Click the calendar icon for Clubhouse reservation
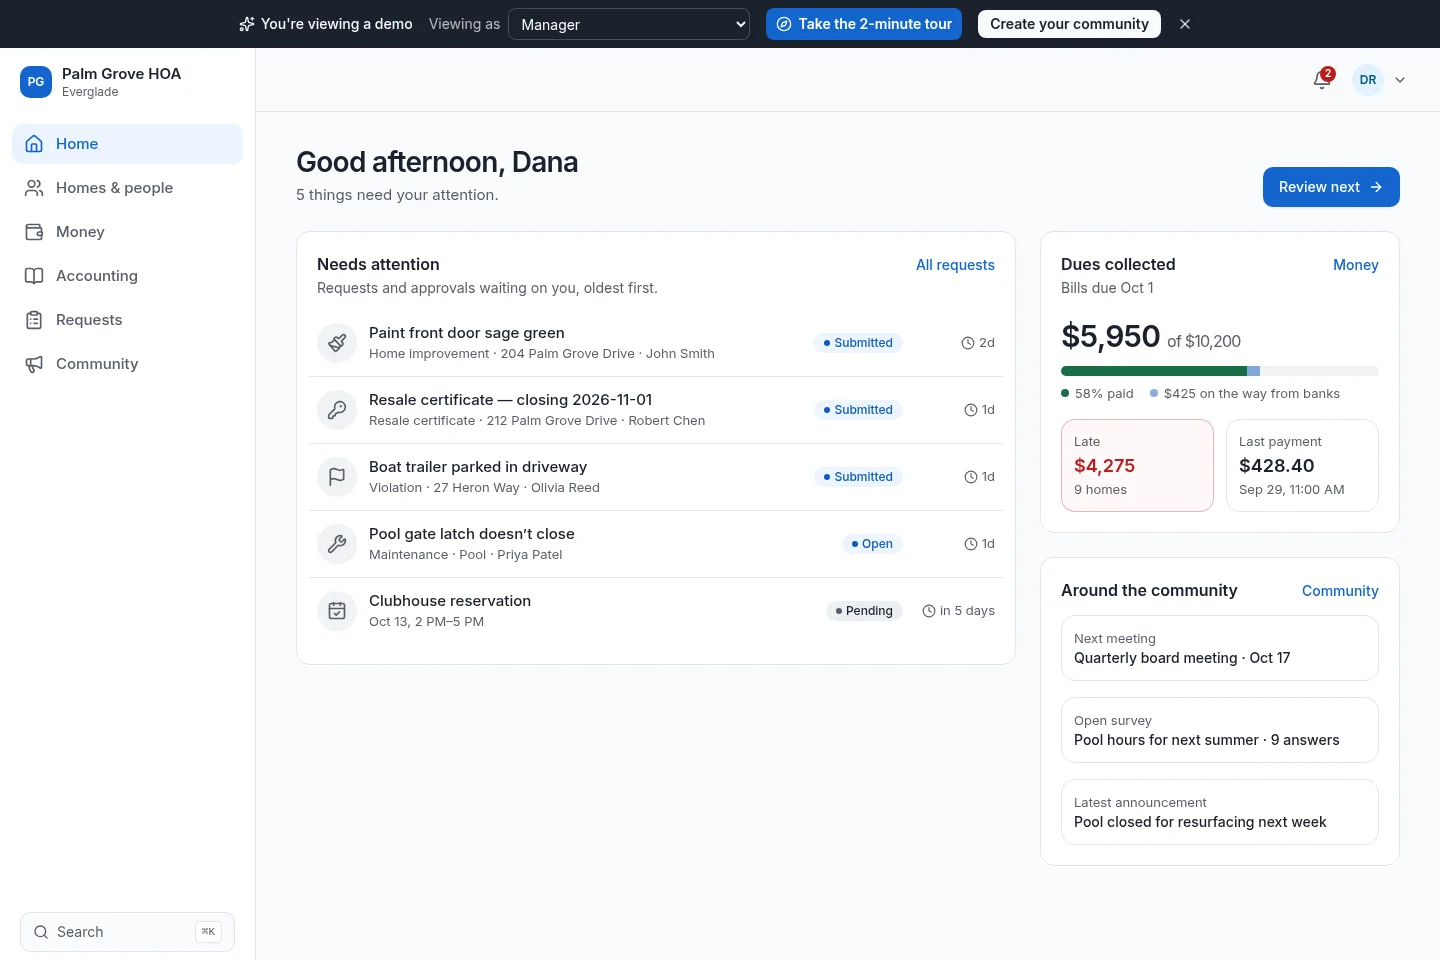Screen dimensions: 1440x960 point(337,611)
